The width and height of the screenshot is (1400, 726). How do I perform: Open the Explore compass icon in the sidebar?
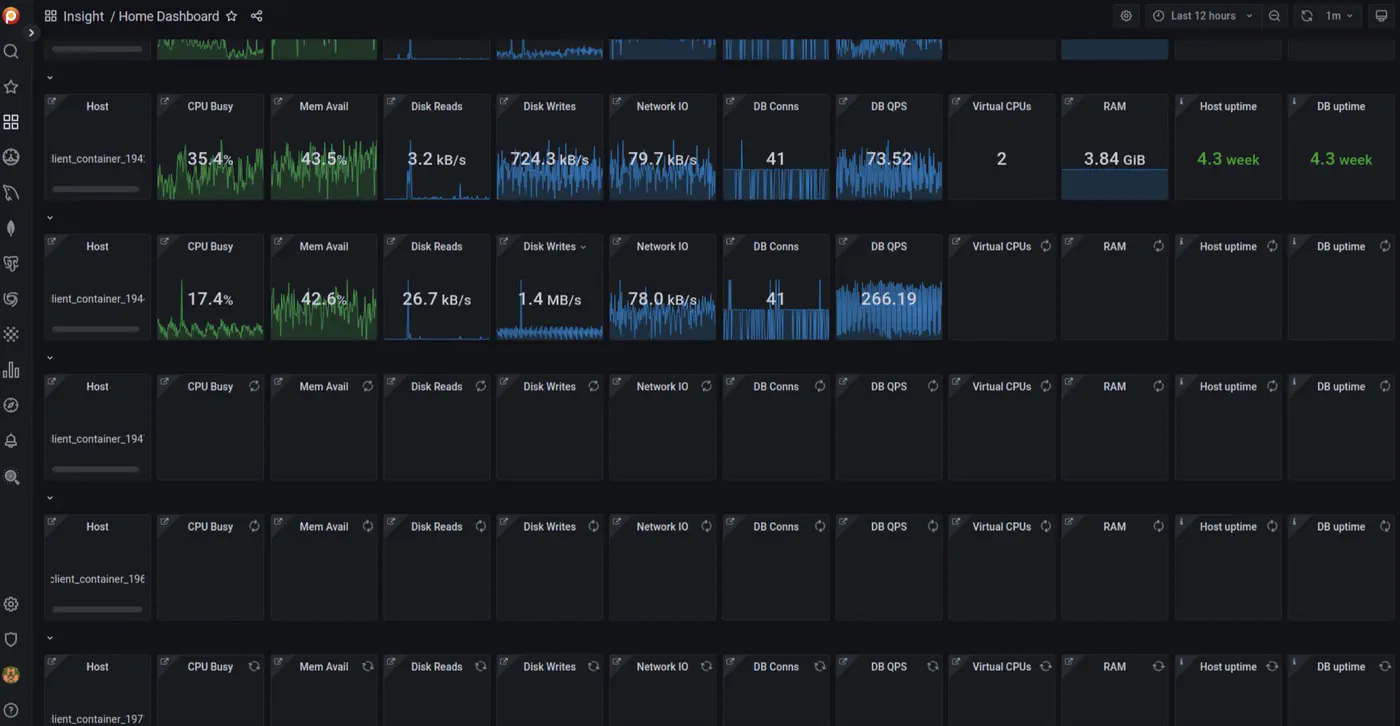click(11, 405)
